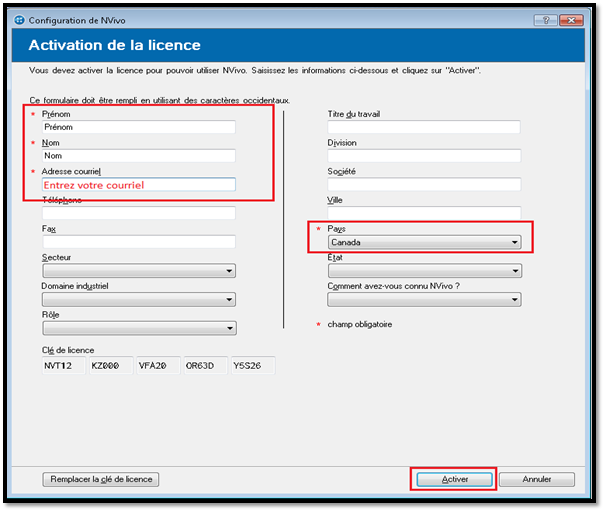This screenshot has width=605, height=512.
Task: Expand the État dropdown
Action: [x=424, y=270]
